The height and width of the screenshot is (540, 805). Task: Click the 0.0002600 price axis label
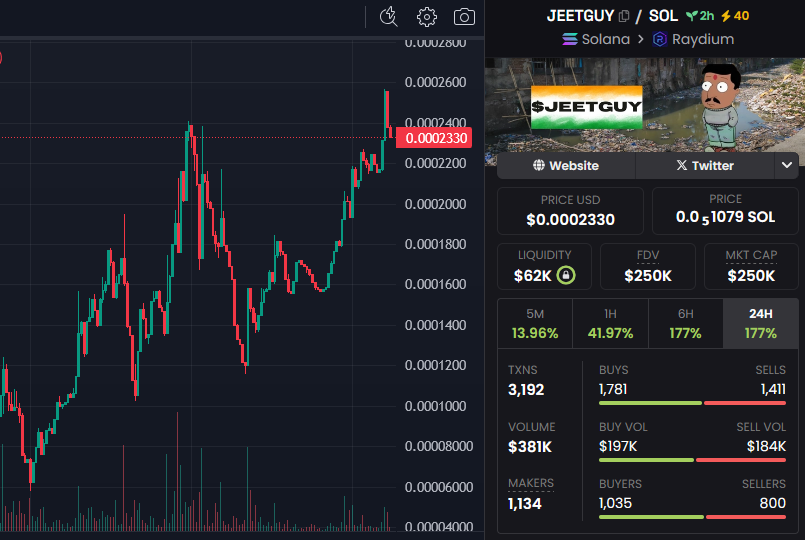(435, 82)
